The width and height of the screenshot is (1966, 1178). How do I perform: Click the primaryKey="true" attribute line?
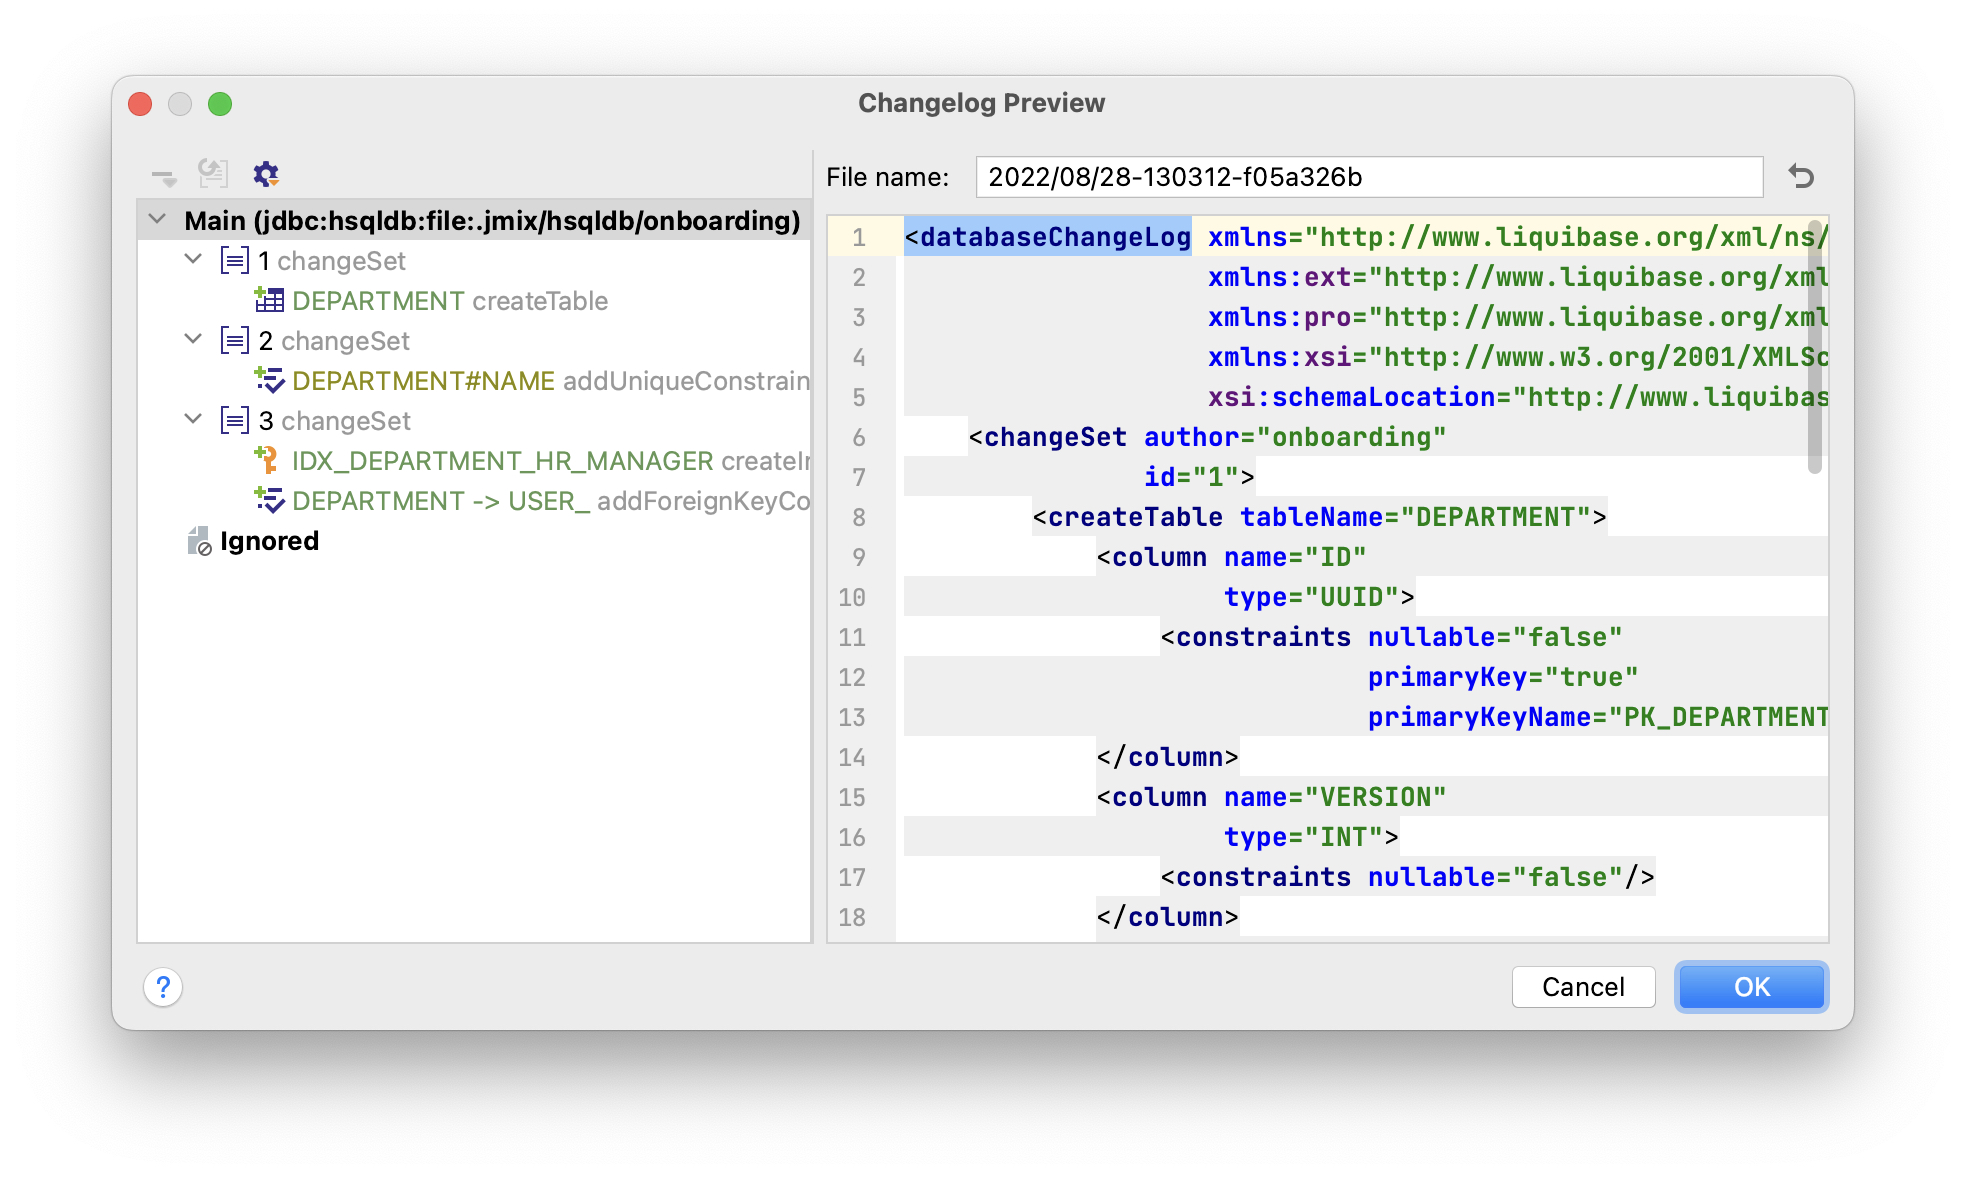click(x=1503, y=677)
